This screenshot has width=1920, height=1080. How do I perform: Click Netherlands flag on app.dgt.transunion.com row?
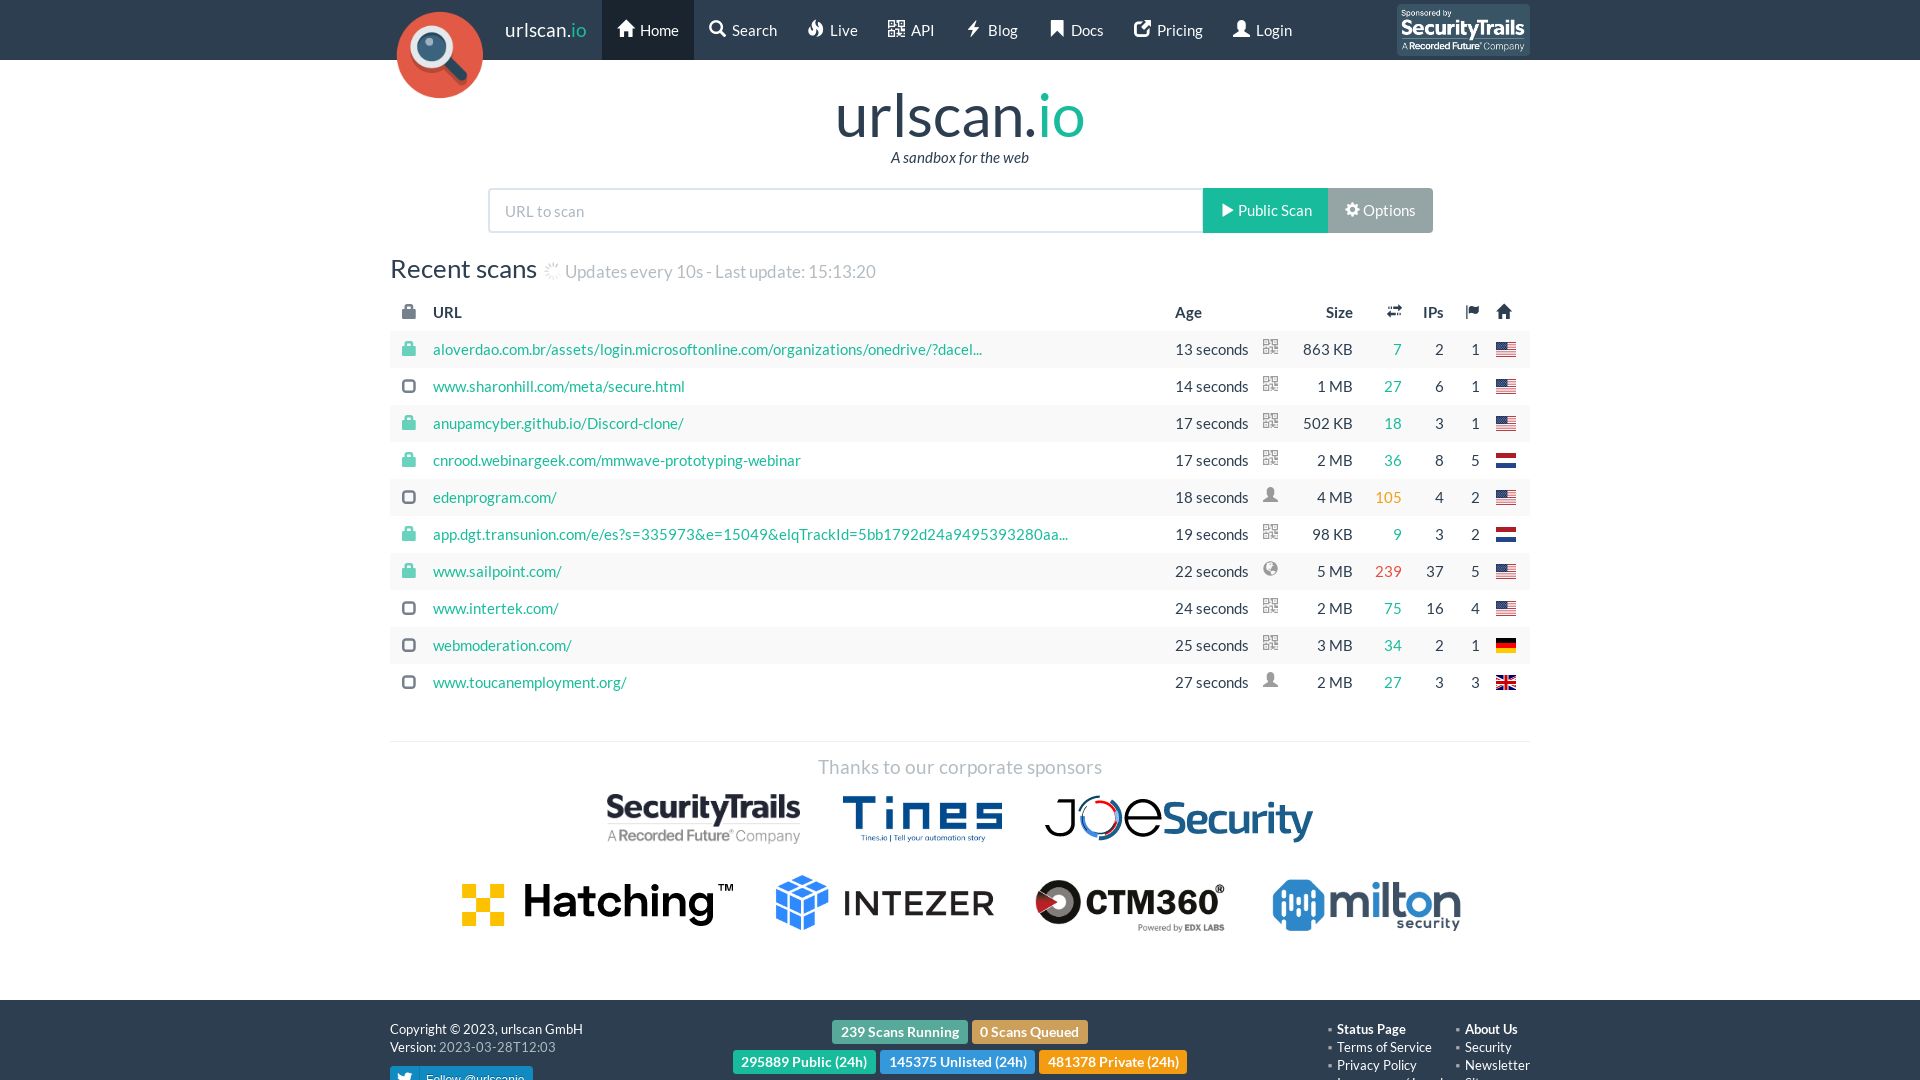click(1506, 534)
